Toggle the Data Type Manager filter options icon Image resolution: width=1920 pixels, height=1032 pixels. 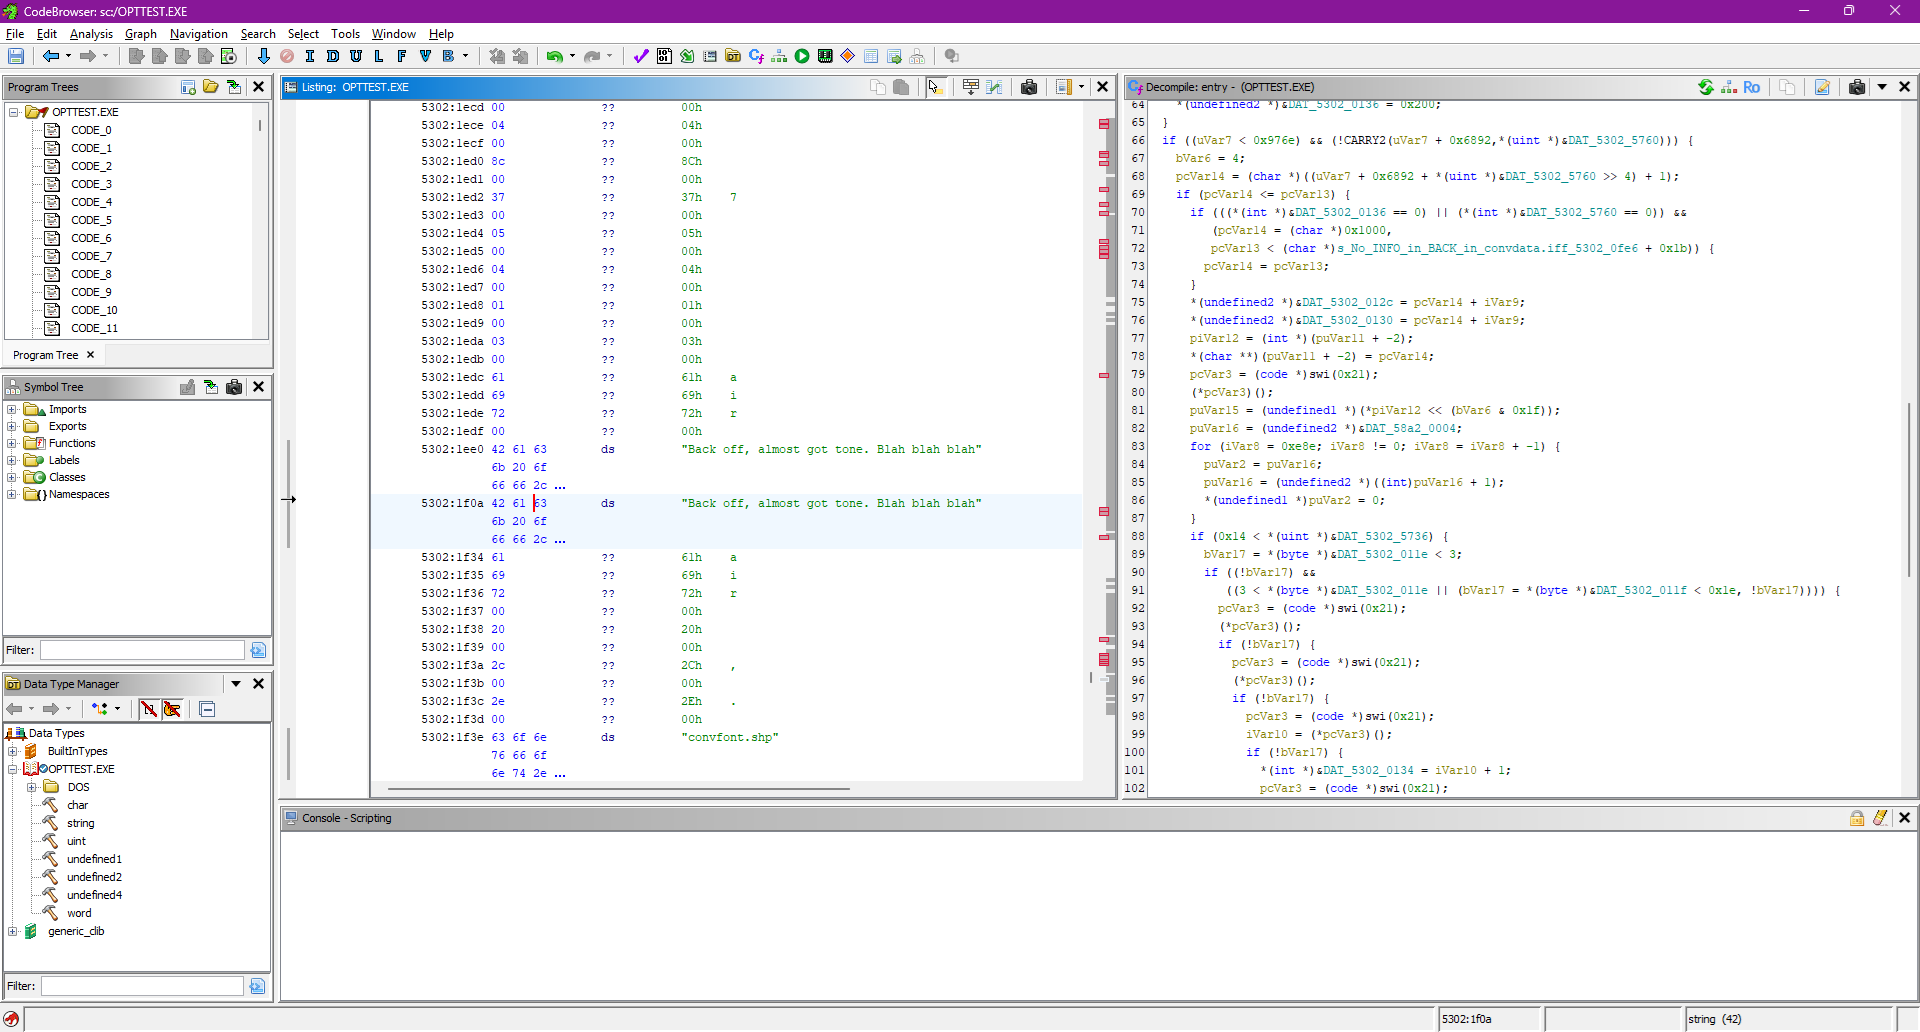click(x=257, y=986)
